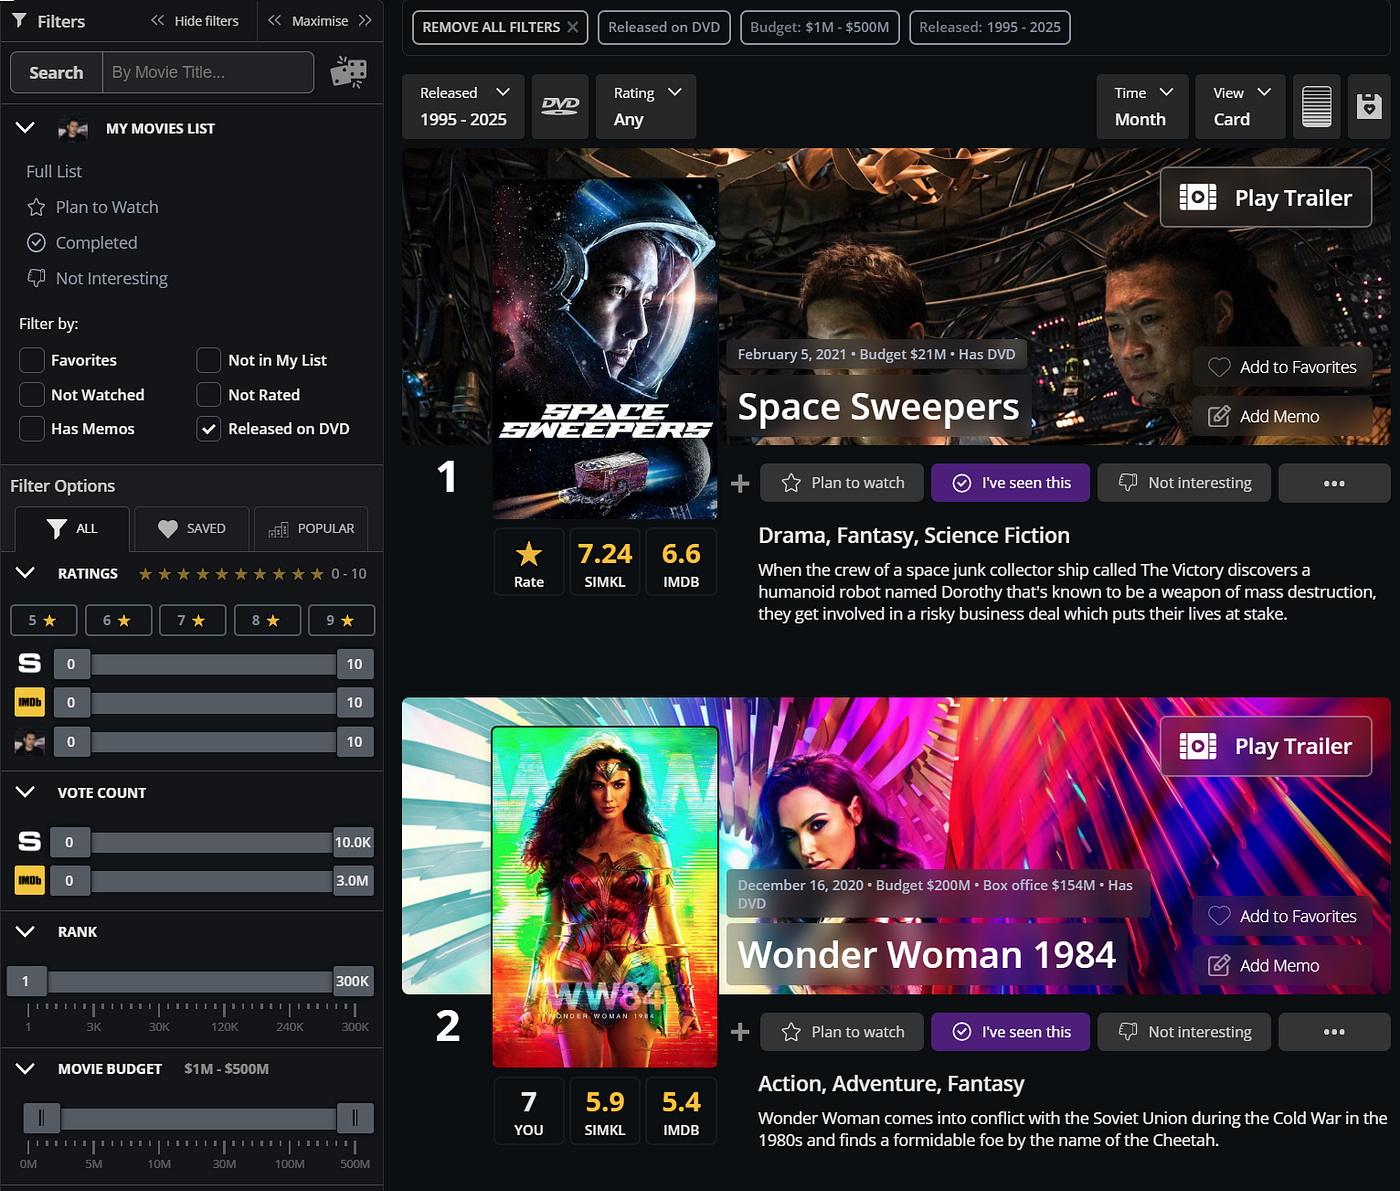Remove all filters

pos(500,27)
